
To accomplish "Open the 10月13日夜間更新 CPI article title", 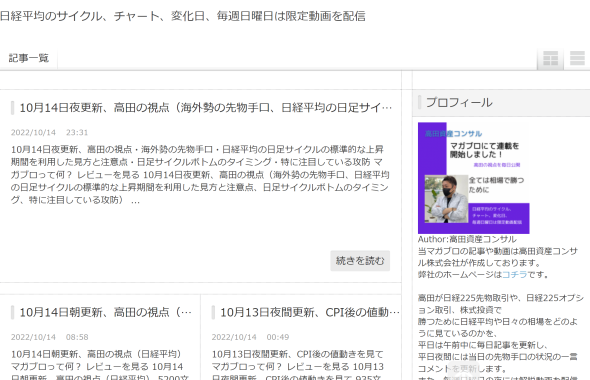I will [x=310, y=312].
